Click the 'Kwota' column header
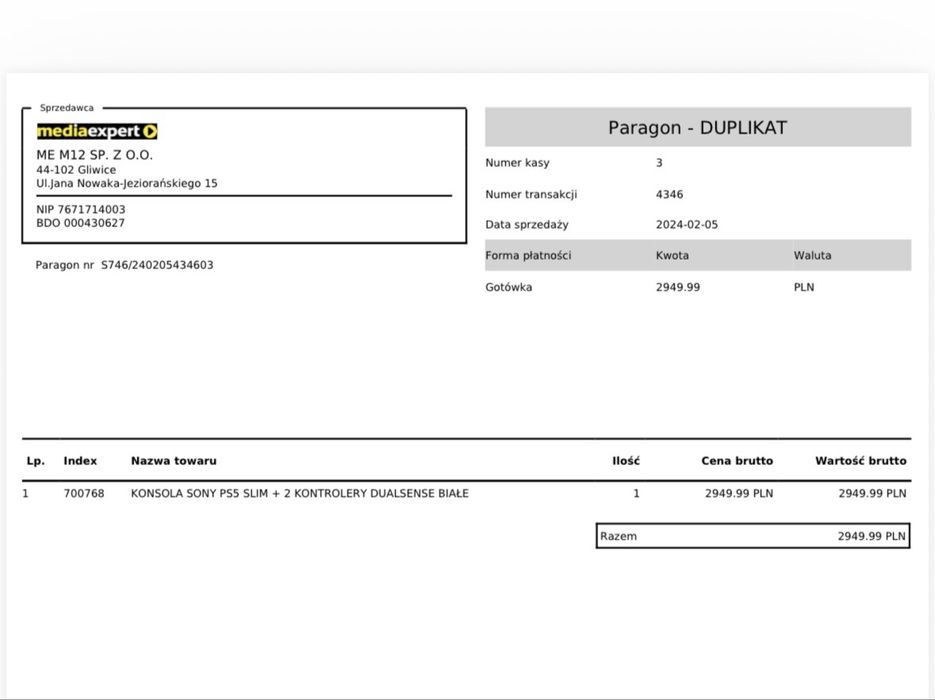Image resolution: width=935 pixels, height=700 pixels. 672,255
